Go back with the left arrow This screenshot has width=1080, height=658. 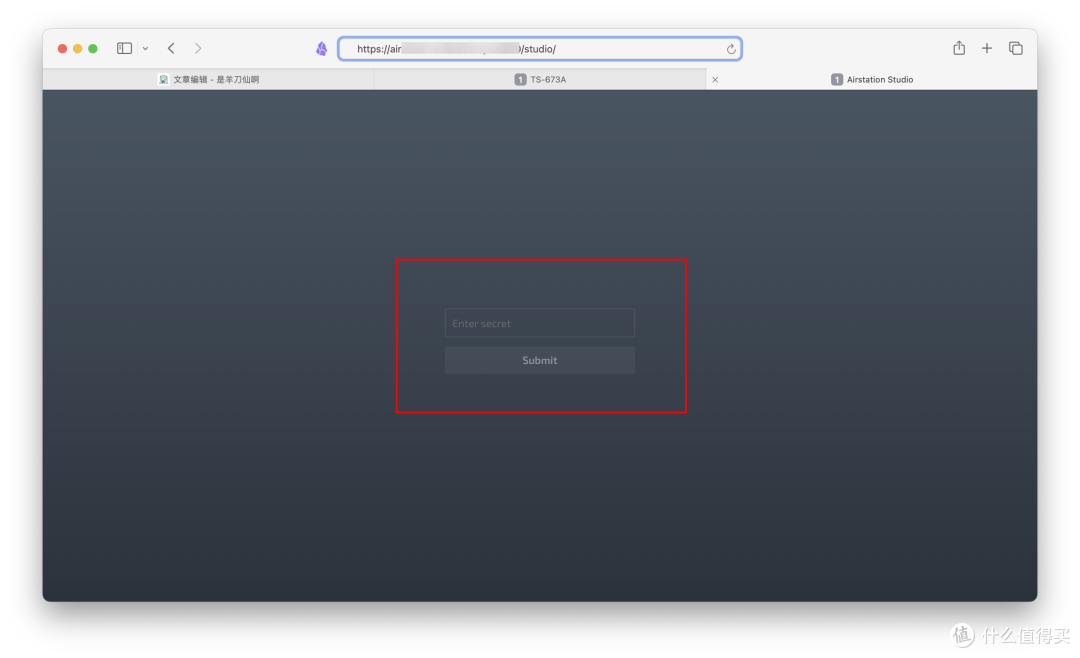point(171,48)
